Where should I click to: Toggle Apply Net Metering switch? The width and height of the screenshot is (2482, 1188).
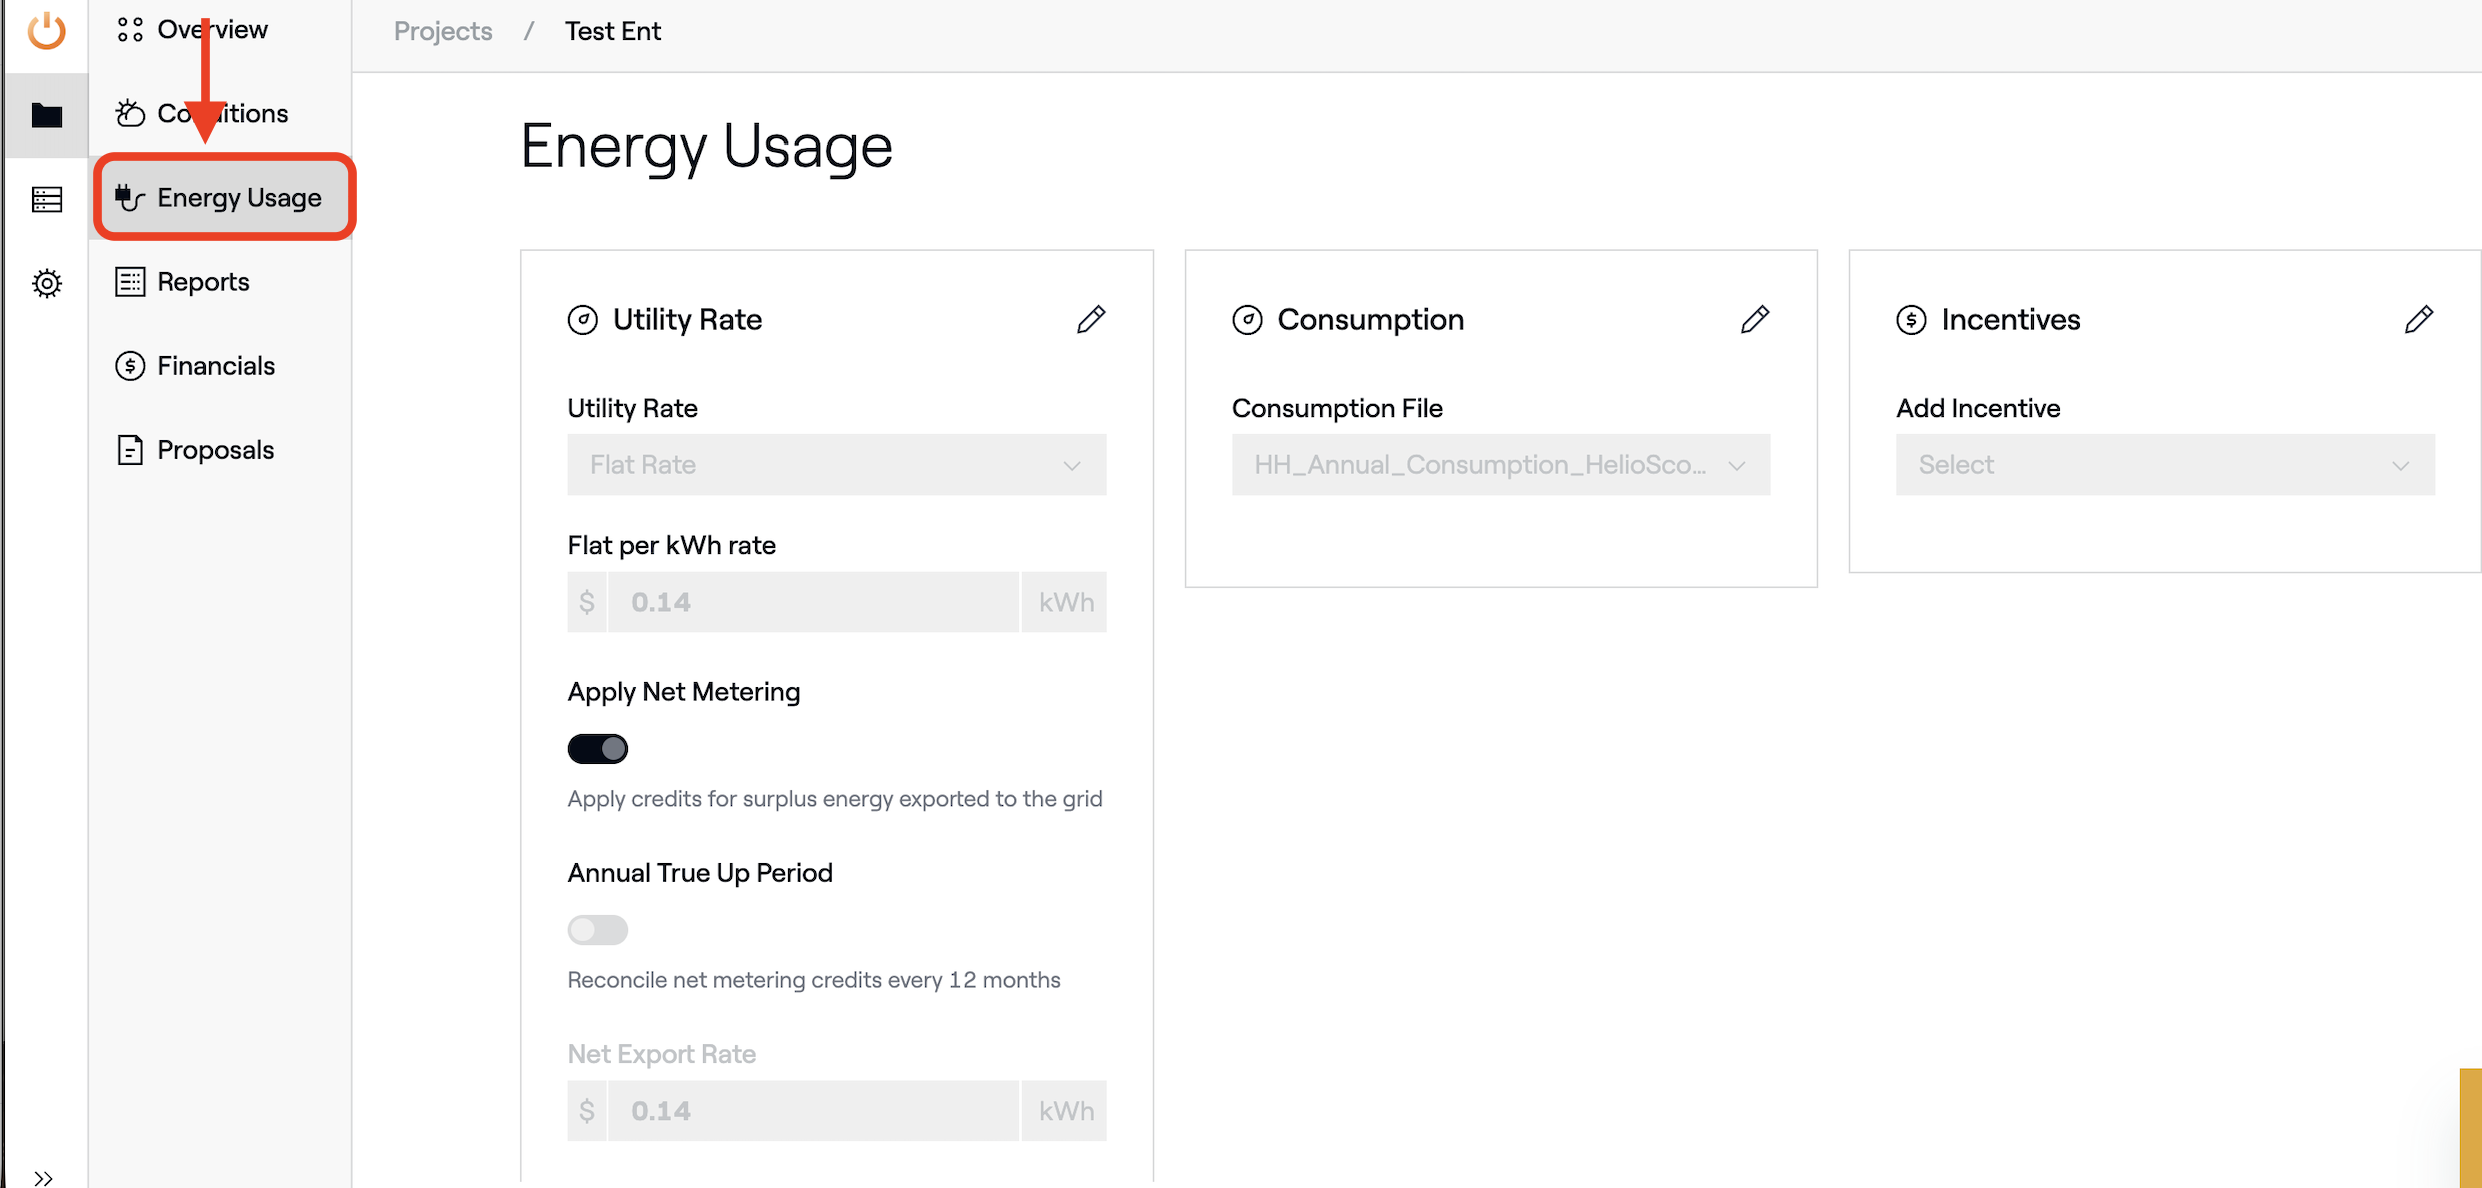click(x=597, y=749)
